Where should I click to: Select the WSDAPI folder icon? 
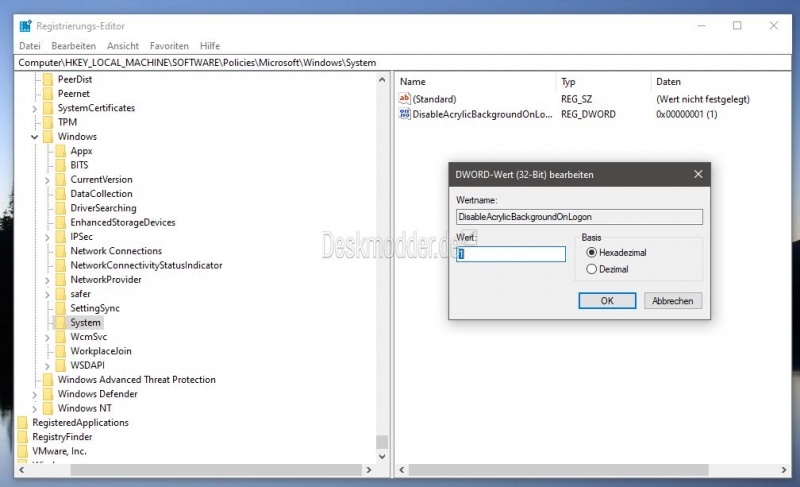(x=61, y=365)
